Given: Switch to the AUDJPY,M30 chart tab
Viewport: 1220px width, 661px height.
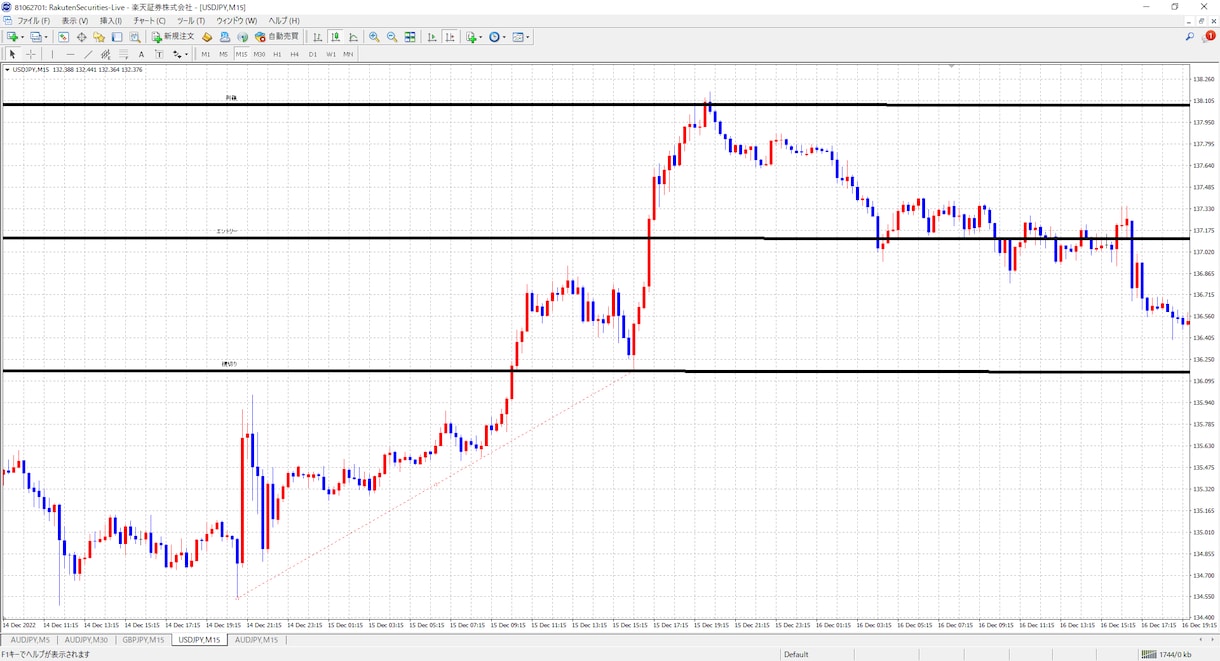Looking at the screenshot, I should click(x=86, y=640).
